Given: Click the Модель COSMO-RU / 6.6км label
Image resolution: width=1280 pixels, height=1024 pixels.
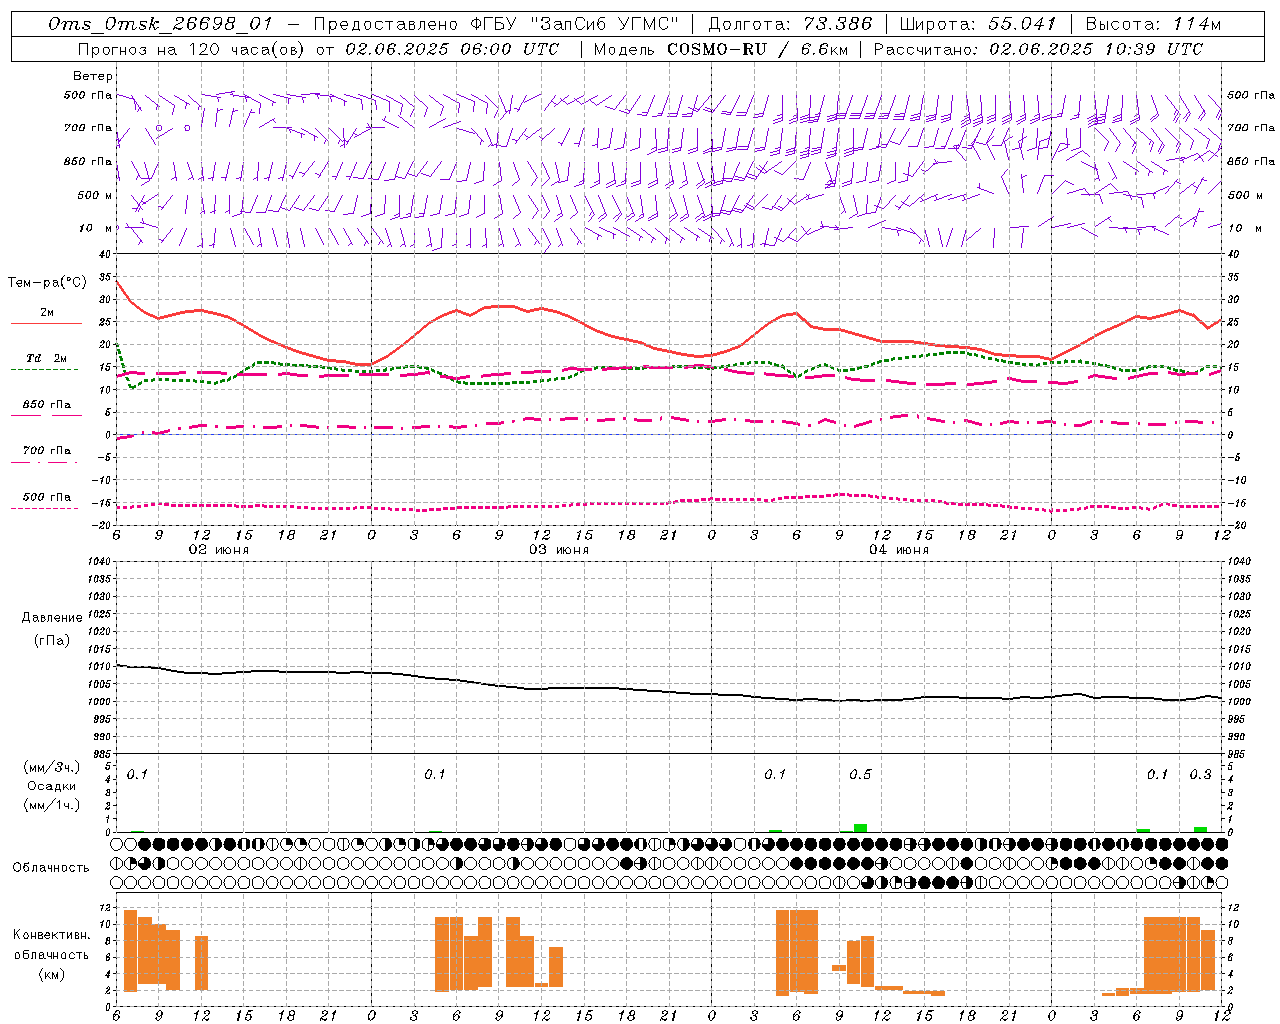Looking at the screenshot, I should (x=721, y=49).
